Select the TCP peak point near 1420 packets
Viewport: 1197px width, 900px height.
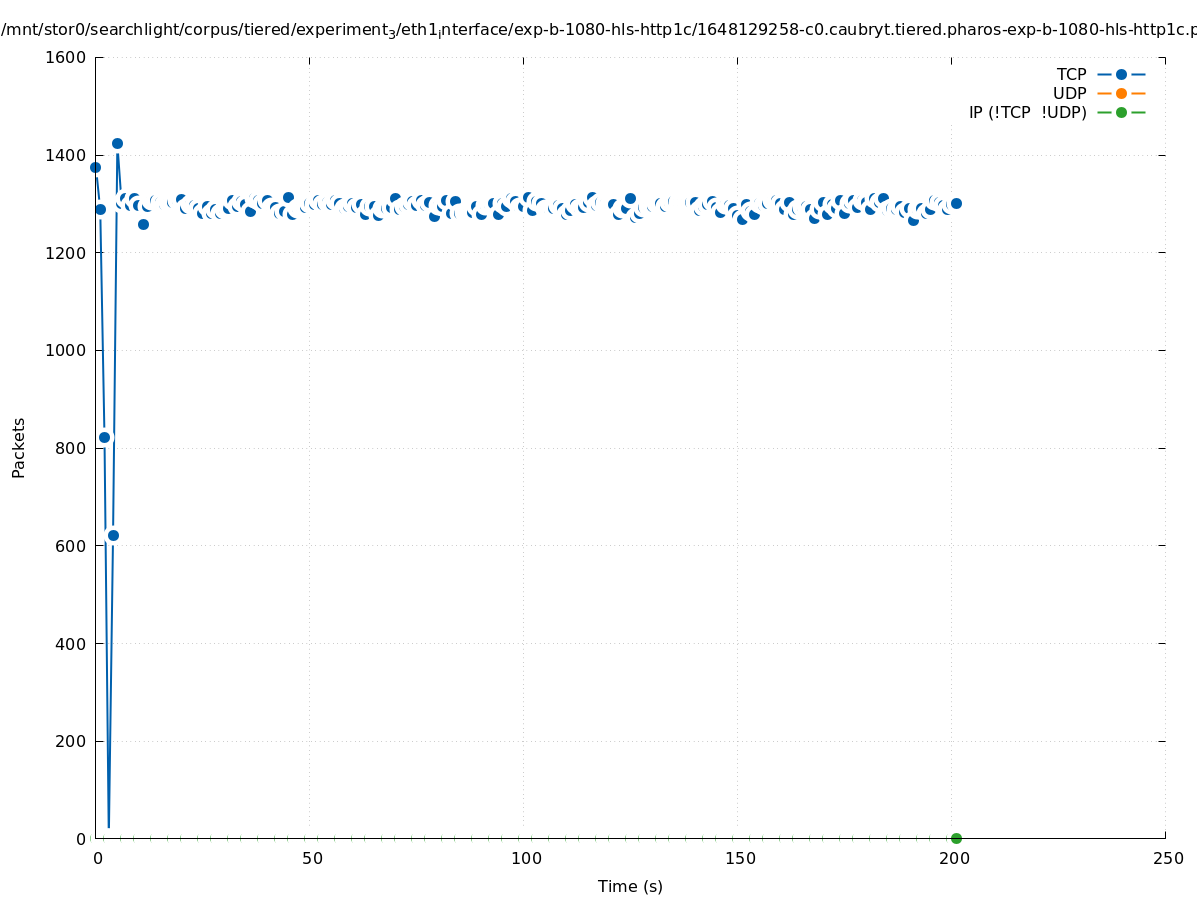click(117, 143)
